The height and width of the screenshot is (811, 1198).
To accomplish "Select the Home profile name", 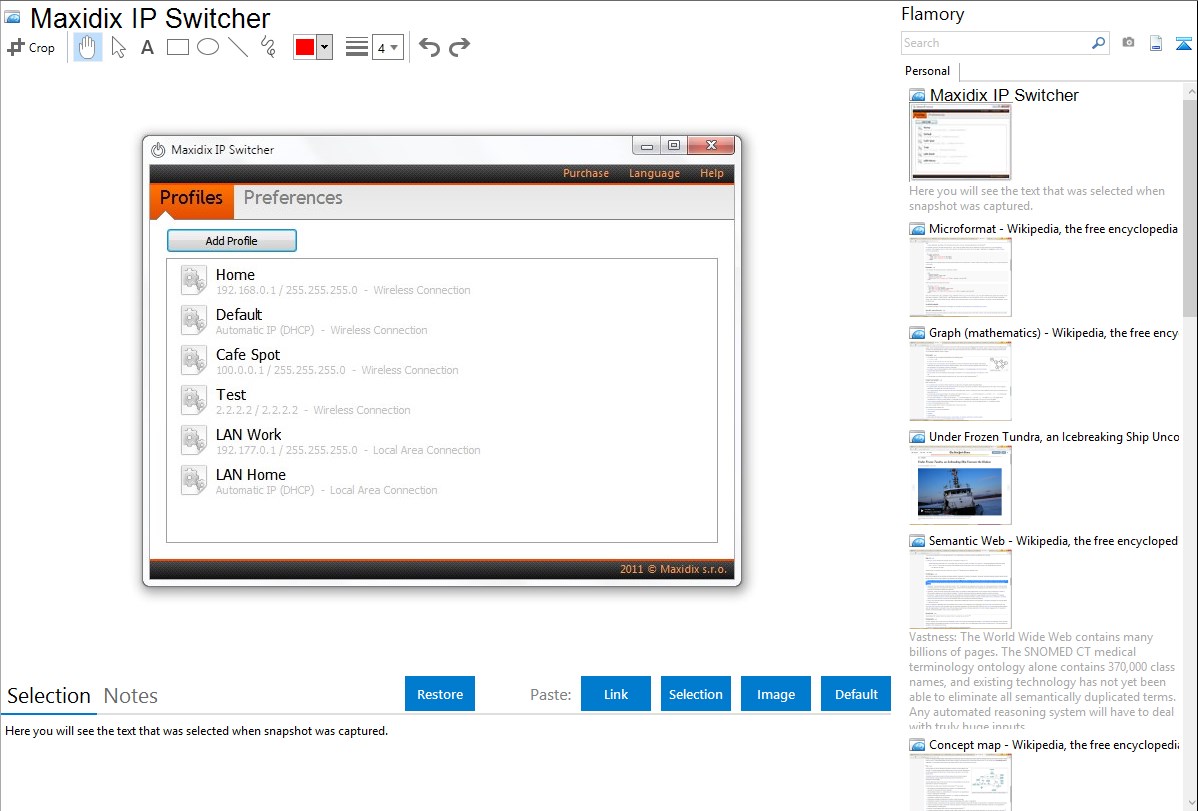I will pyautogui.click(x=235, y=275).
